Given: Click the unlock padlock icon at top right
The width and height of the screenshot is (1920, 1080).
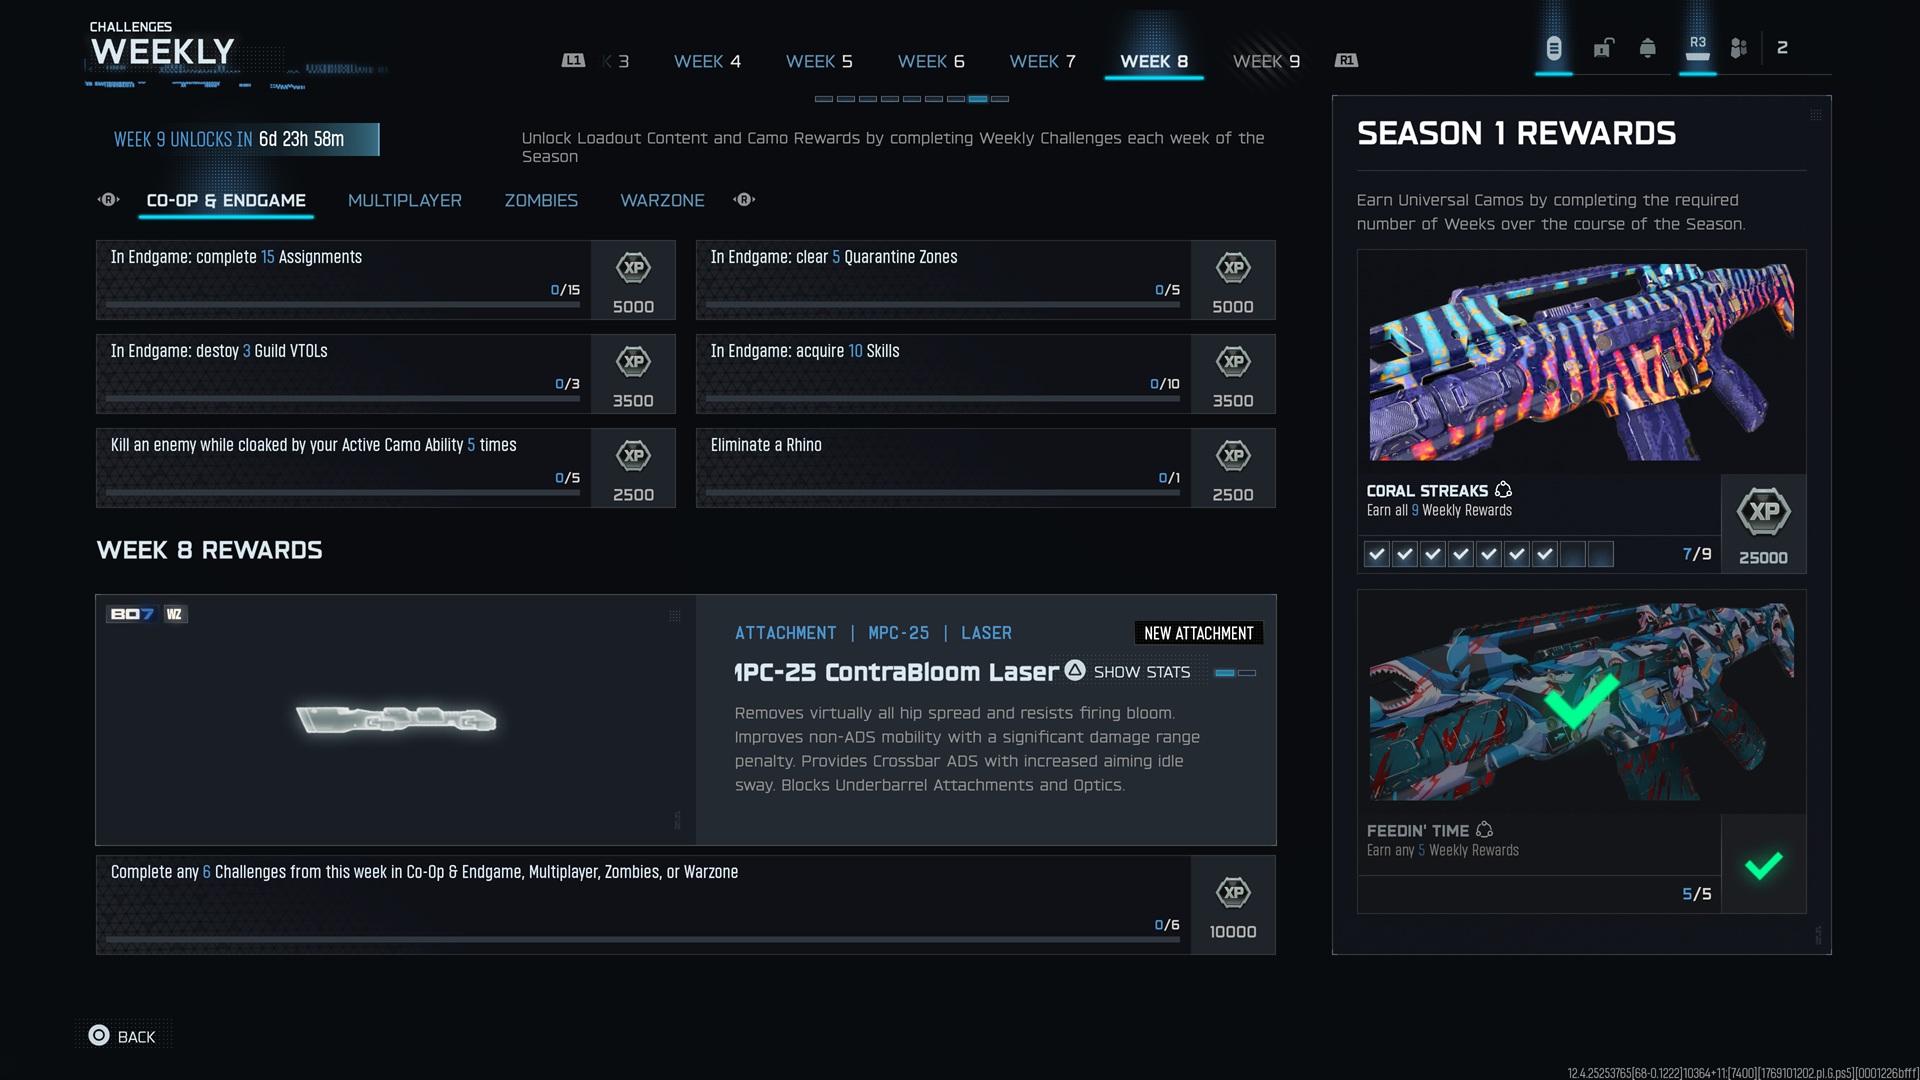Looking at the screenshot, I should [1604, 47].
